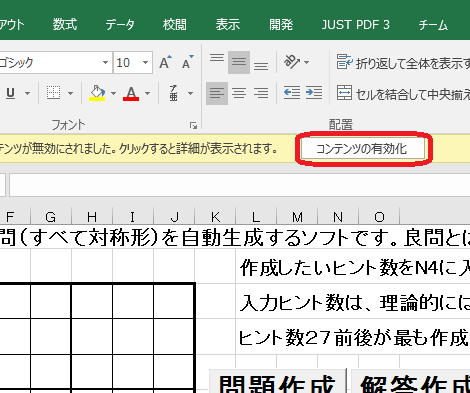This screenshot has width=470, height=393.
Task: Click the 折り返して全体を表示する wrap text button
Action: point(403,62)
